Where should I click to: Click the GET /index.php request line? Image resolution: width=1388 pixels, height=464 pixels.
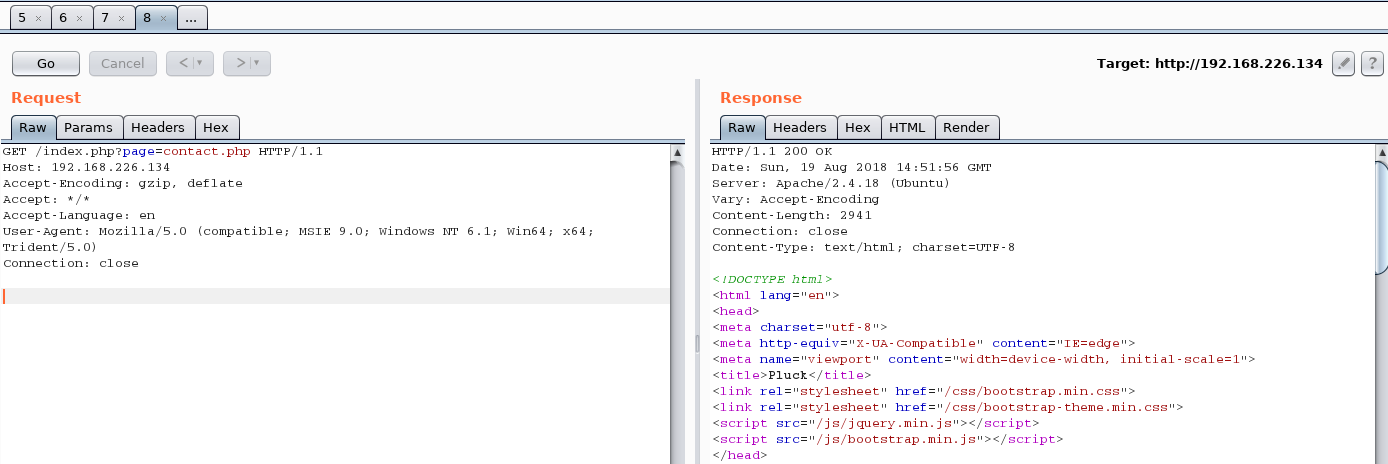coord(163,151)
